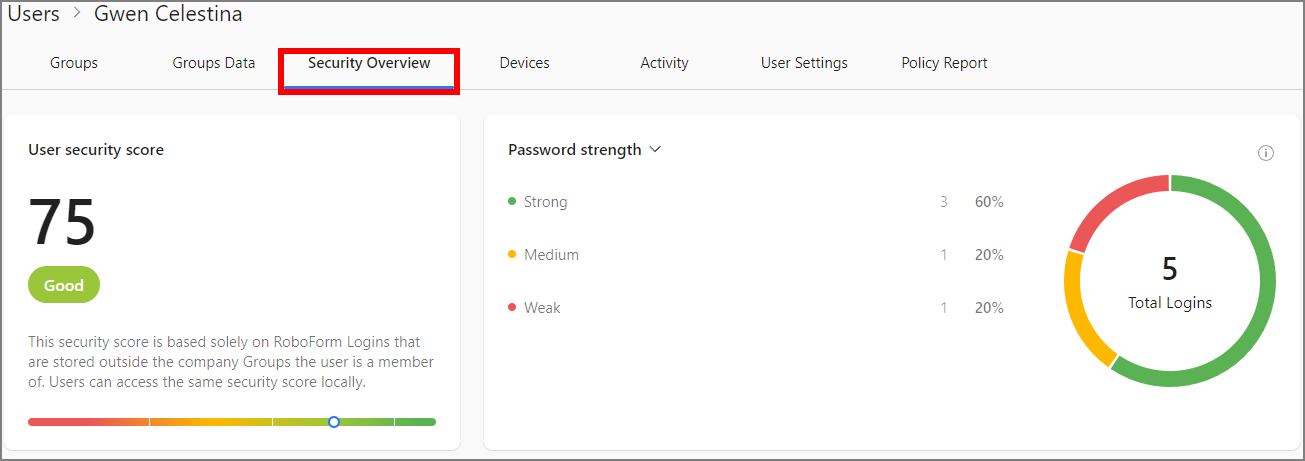Click the Total Logins donut center
1305x461 pixels.
click(x=1170, y=282)
